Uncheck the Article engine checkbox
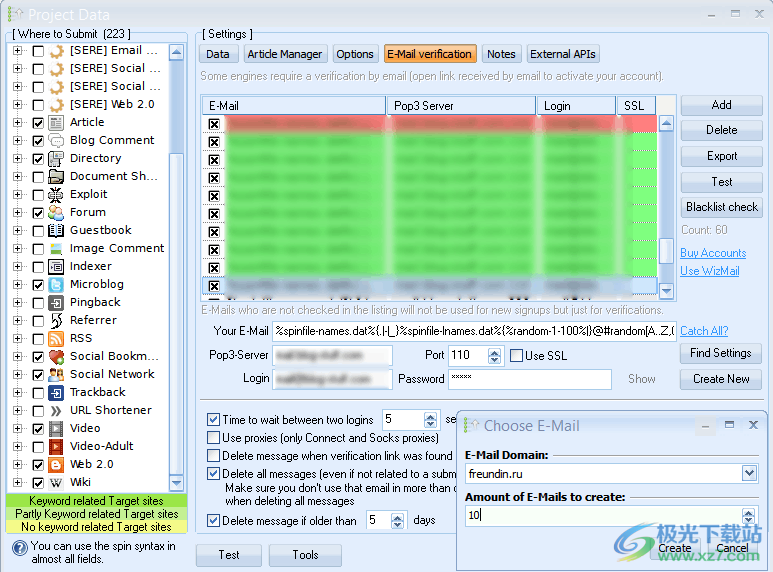The image size is (773, 572). coord(38,123)
